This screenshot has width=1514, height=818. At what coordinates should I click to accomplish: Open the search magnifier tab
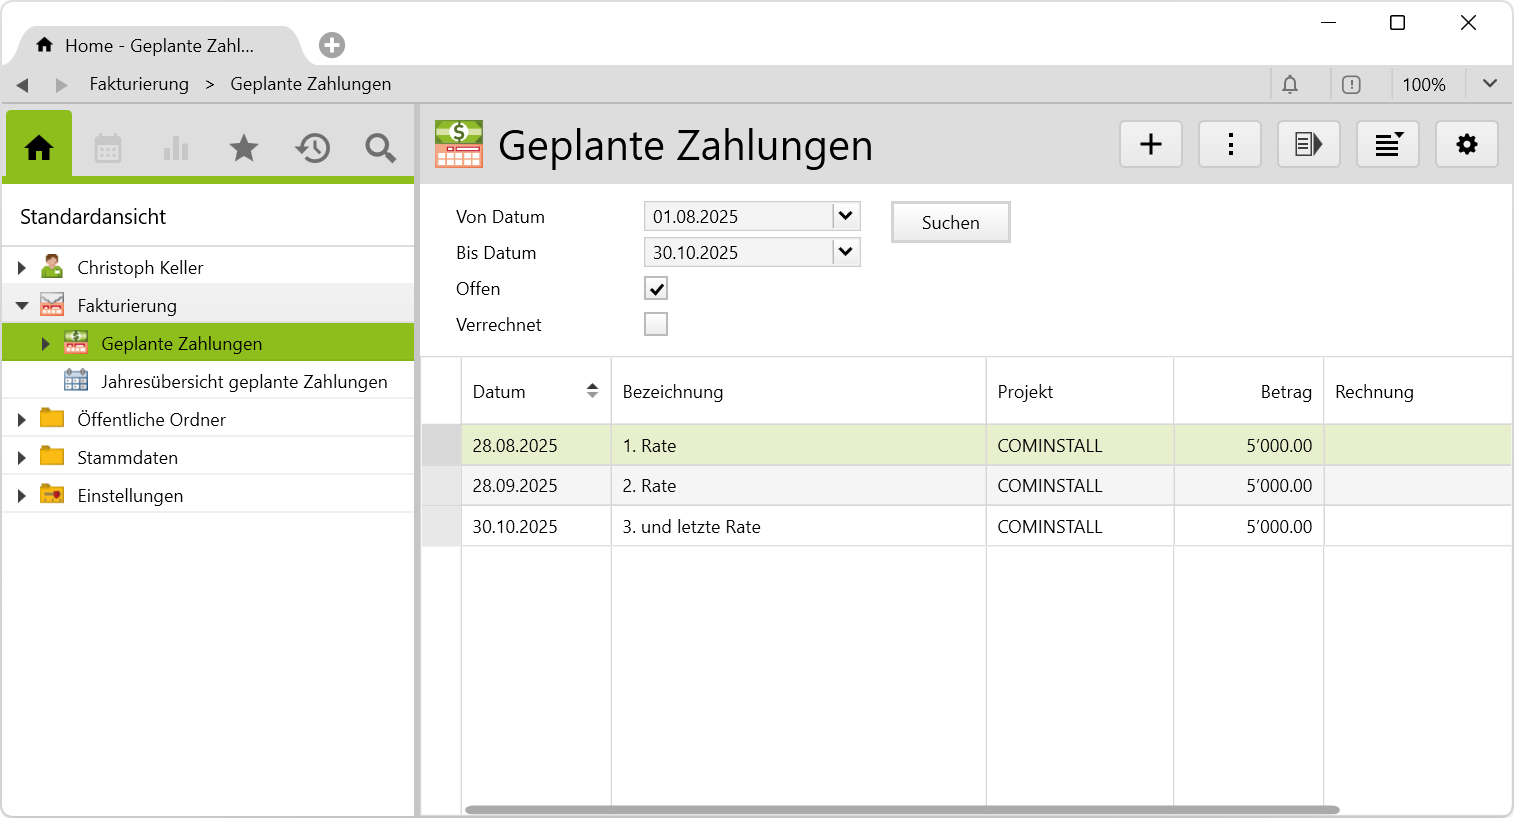(x=380, y=149)
